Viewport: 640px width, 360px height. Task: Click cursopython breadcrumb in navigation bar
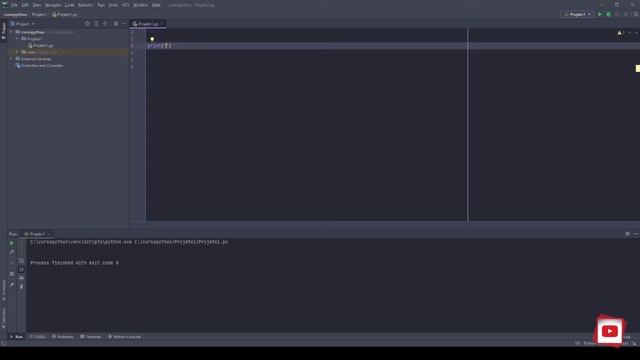tap(16, 15)
